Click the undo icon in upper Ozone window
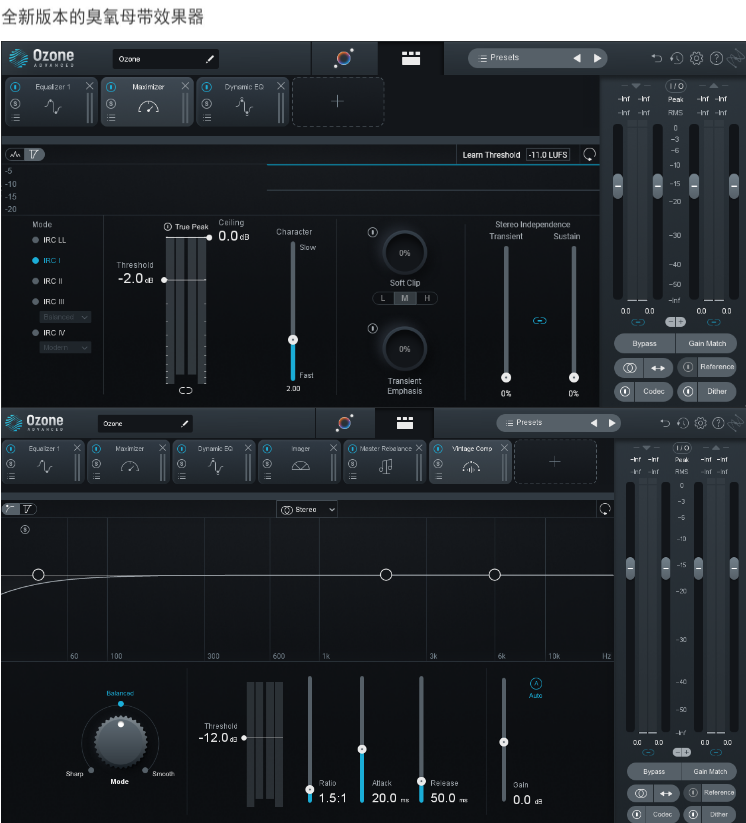The image size is (746, 823). 656,58
